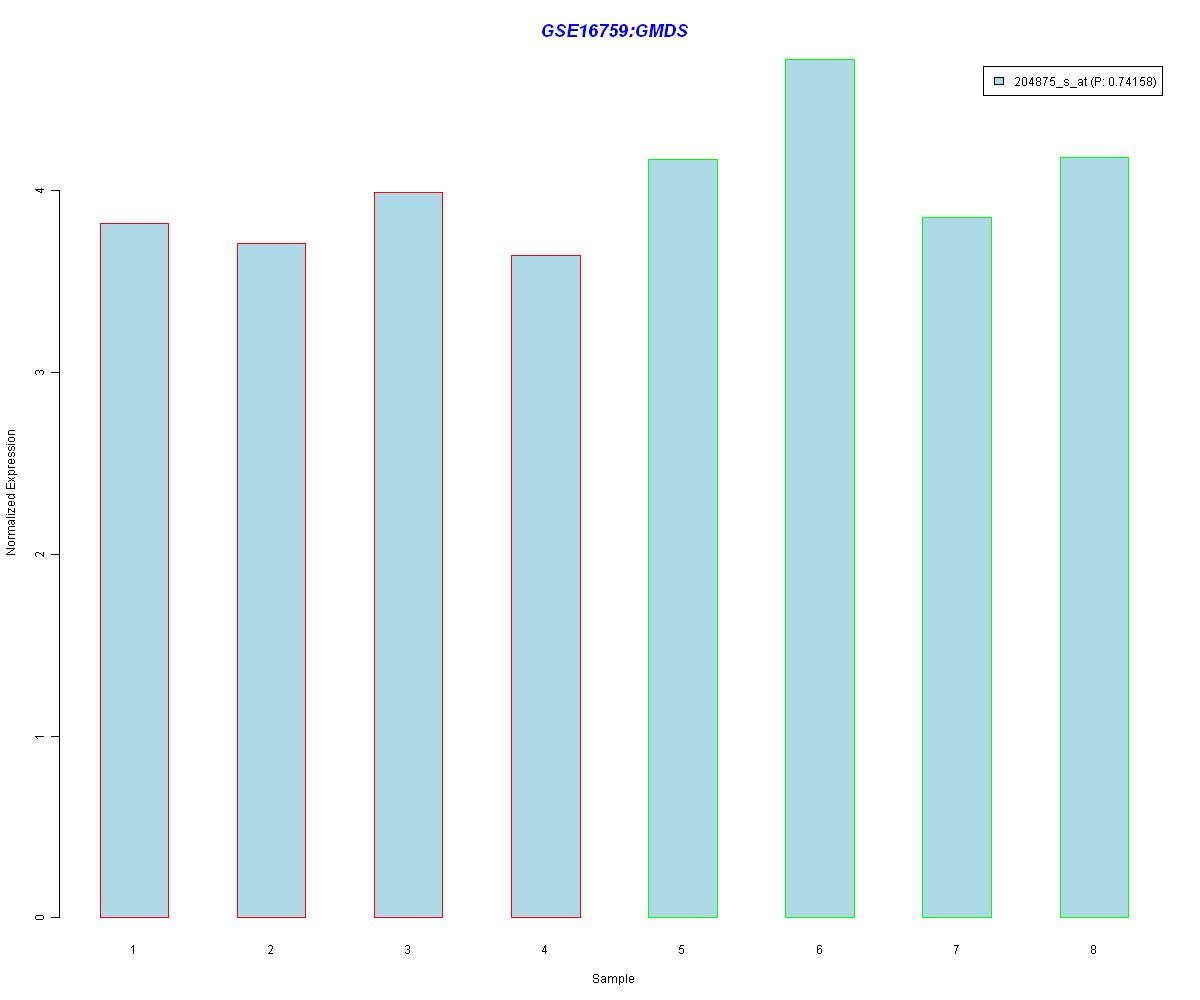Click the Normalized Expression axis title
Viewport: 1200px width, 1000px height.
coord(11,492)
